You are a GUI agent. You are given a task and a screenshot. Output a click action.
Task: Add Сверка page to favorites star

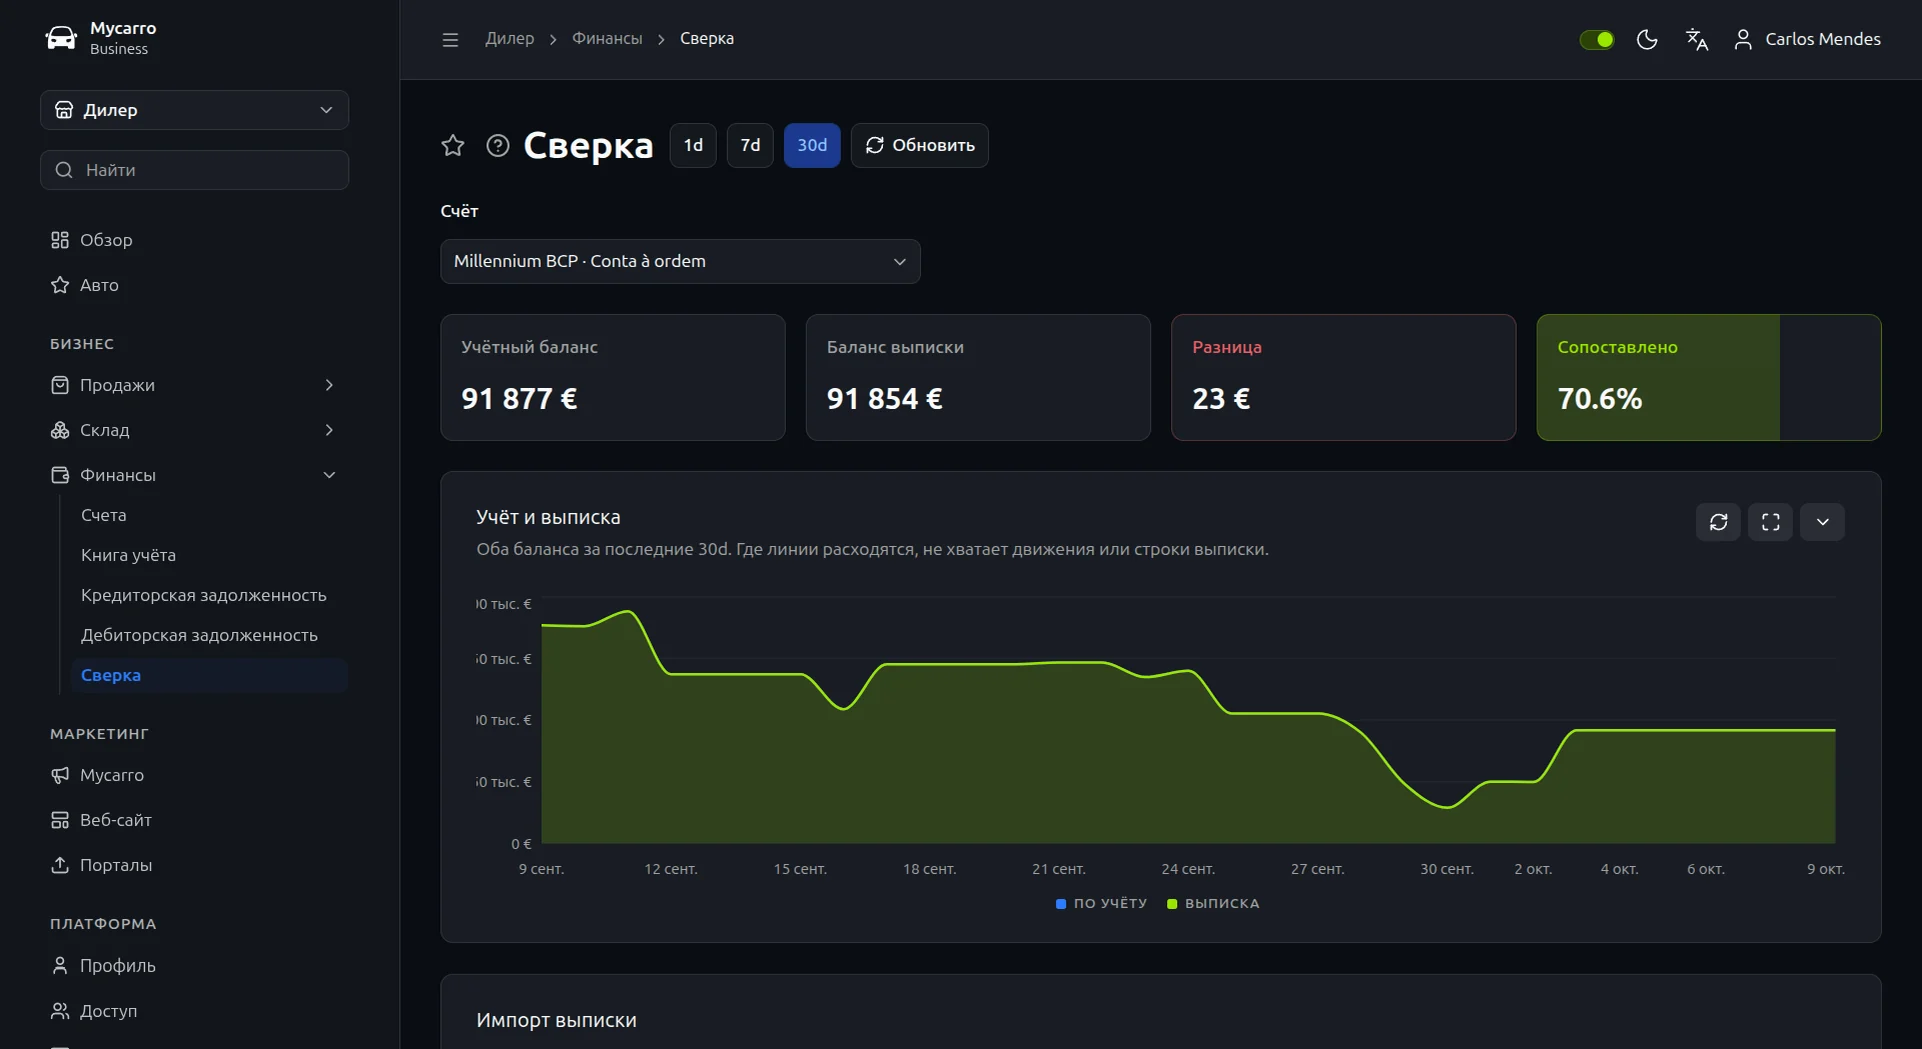pos(453,146)
